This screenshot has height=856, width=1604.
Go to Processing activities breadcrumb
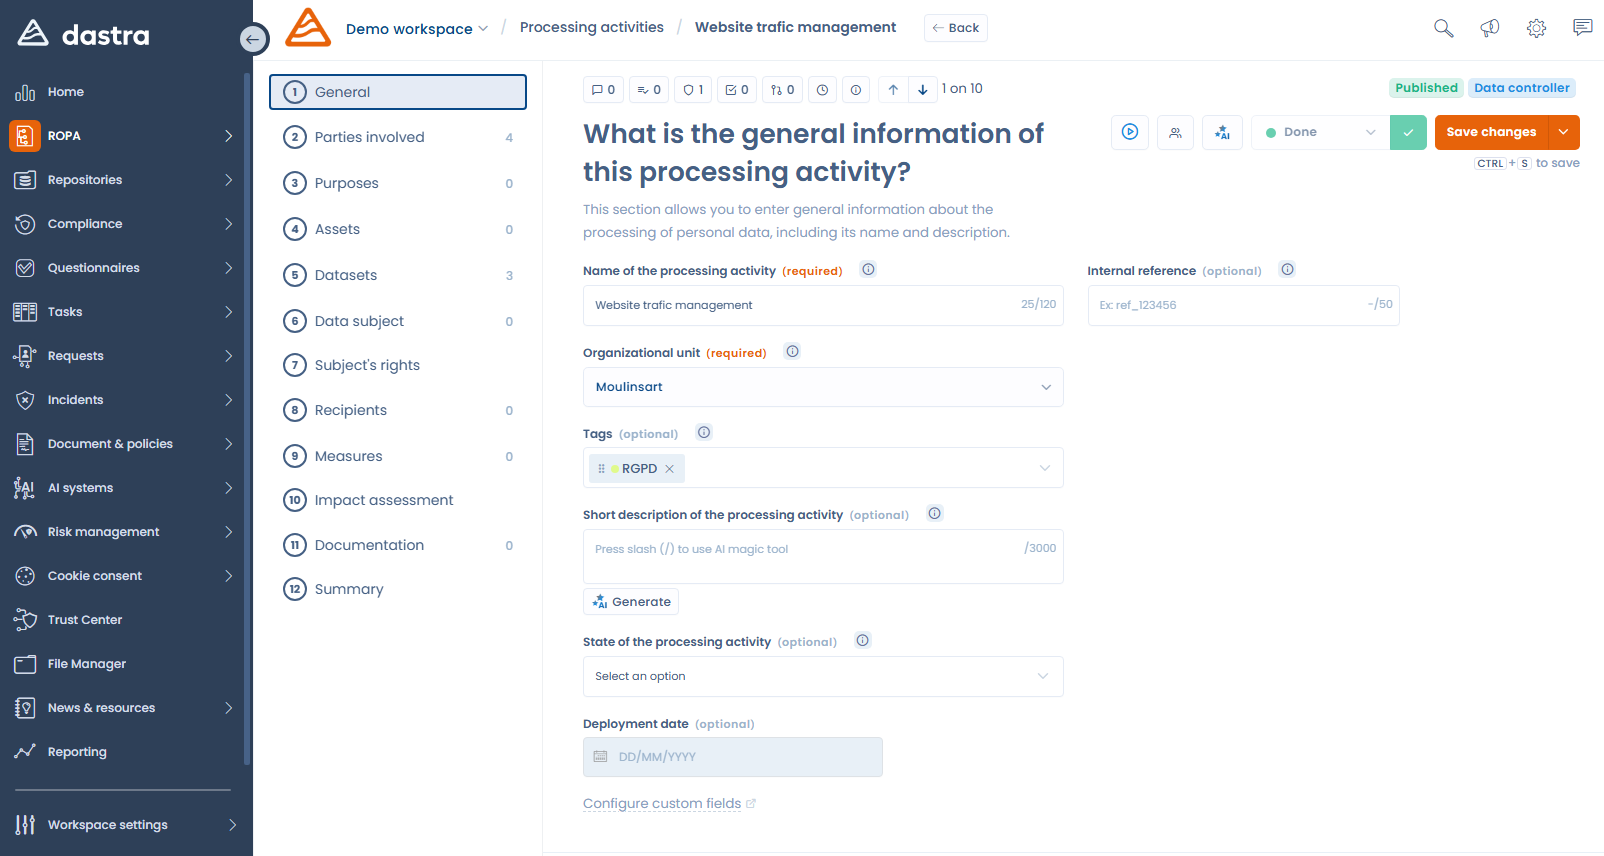[x=592, y=27]
